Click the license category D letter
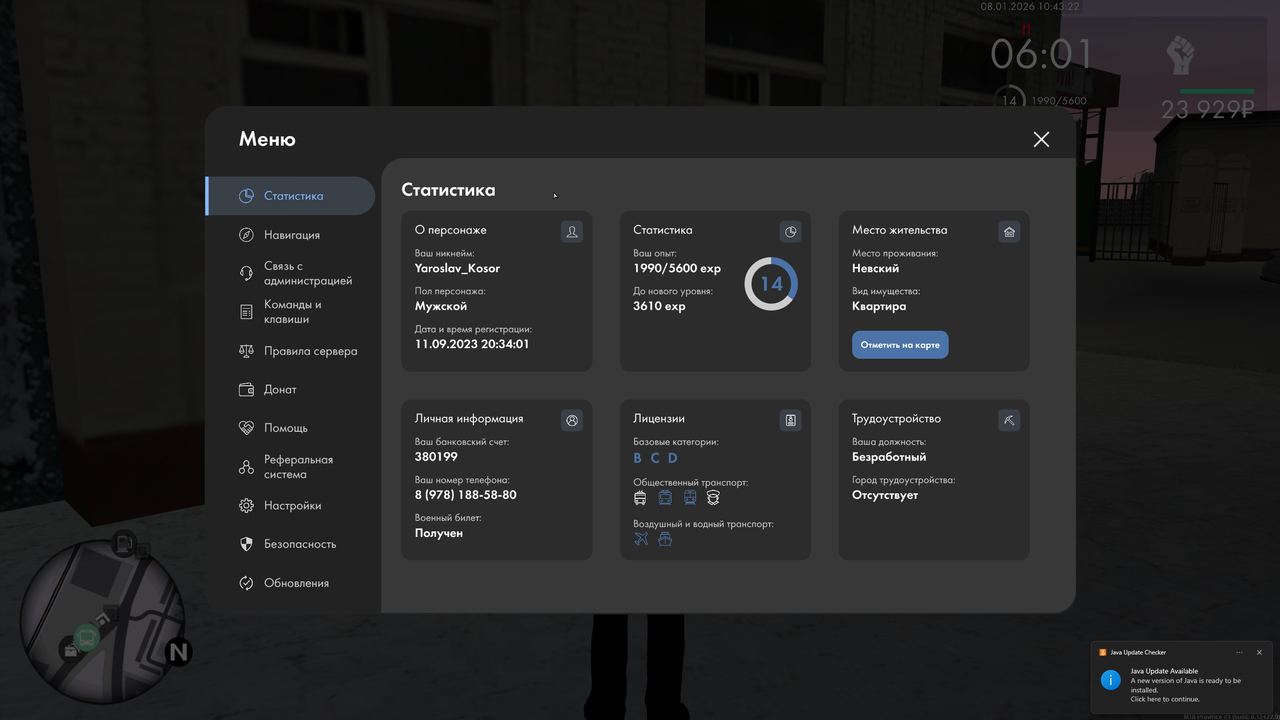Image resolution: width=1280 pixels, height=720 pixels. pos(673,458)
